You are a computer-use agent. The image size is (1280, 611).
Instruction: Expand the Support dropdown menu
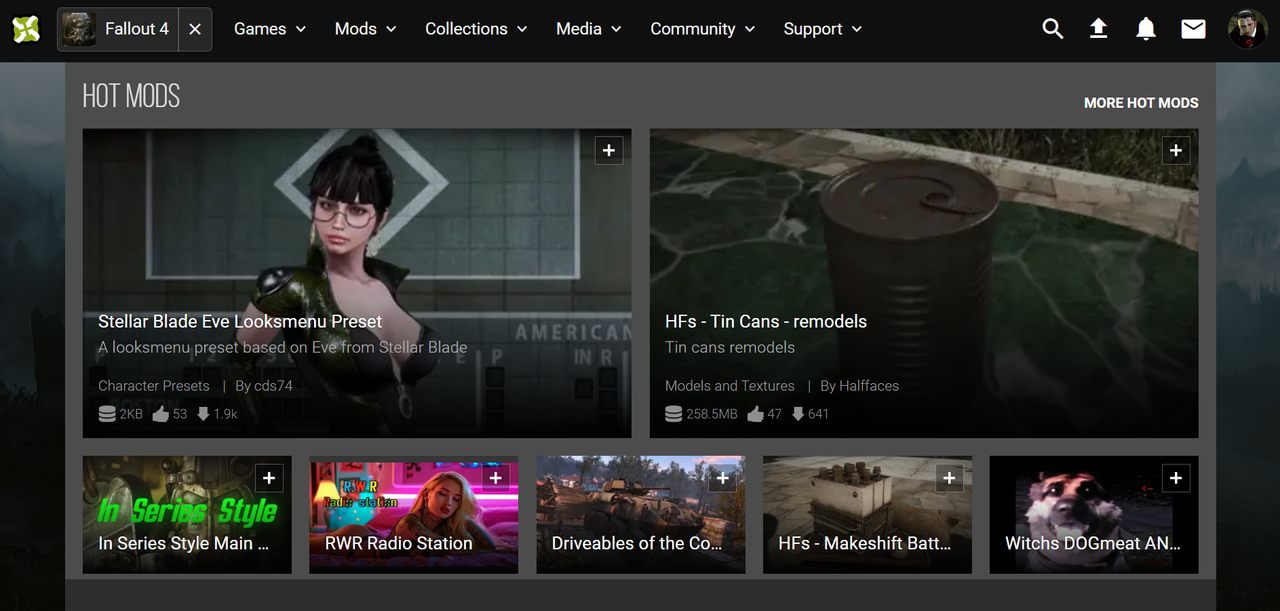(823, 29)
